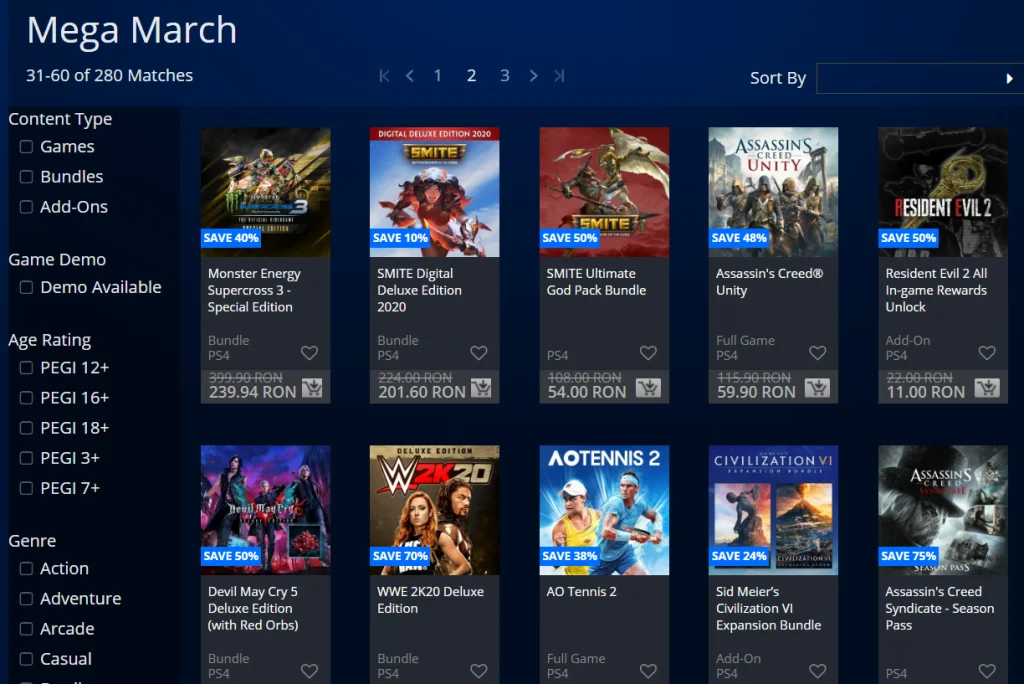Click the 239.94 RON price
Viewport: 1024px width, 684px height.
252,392
